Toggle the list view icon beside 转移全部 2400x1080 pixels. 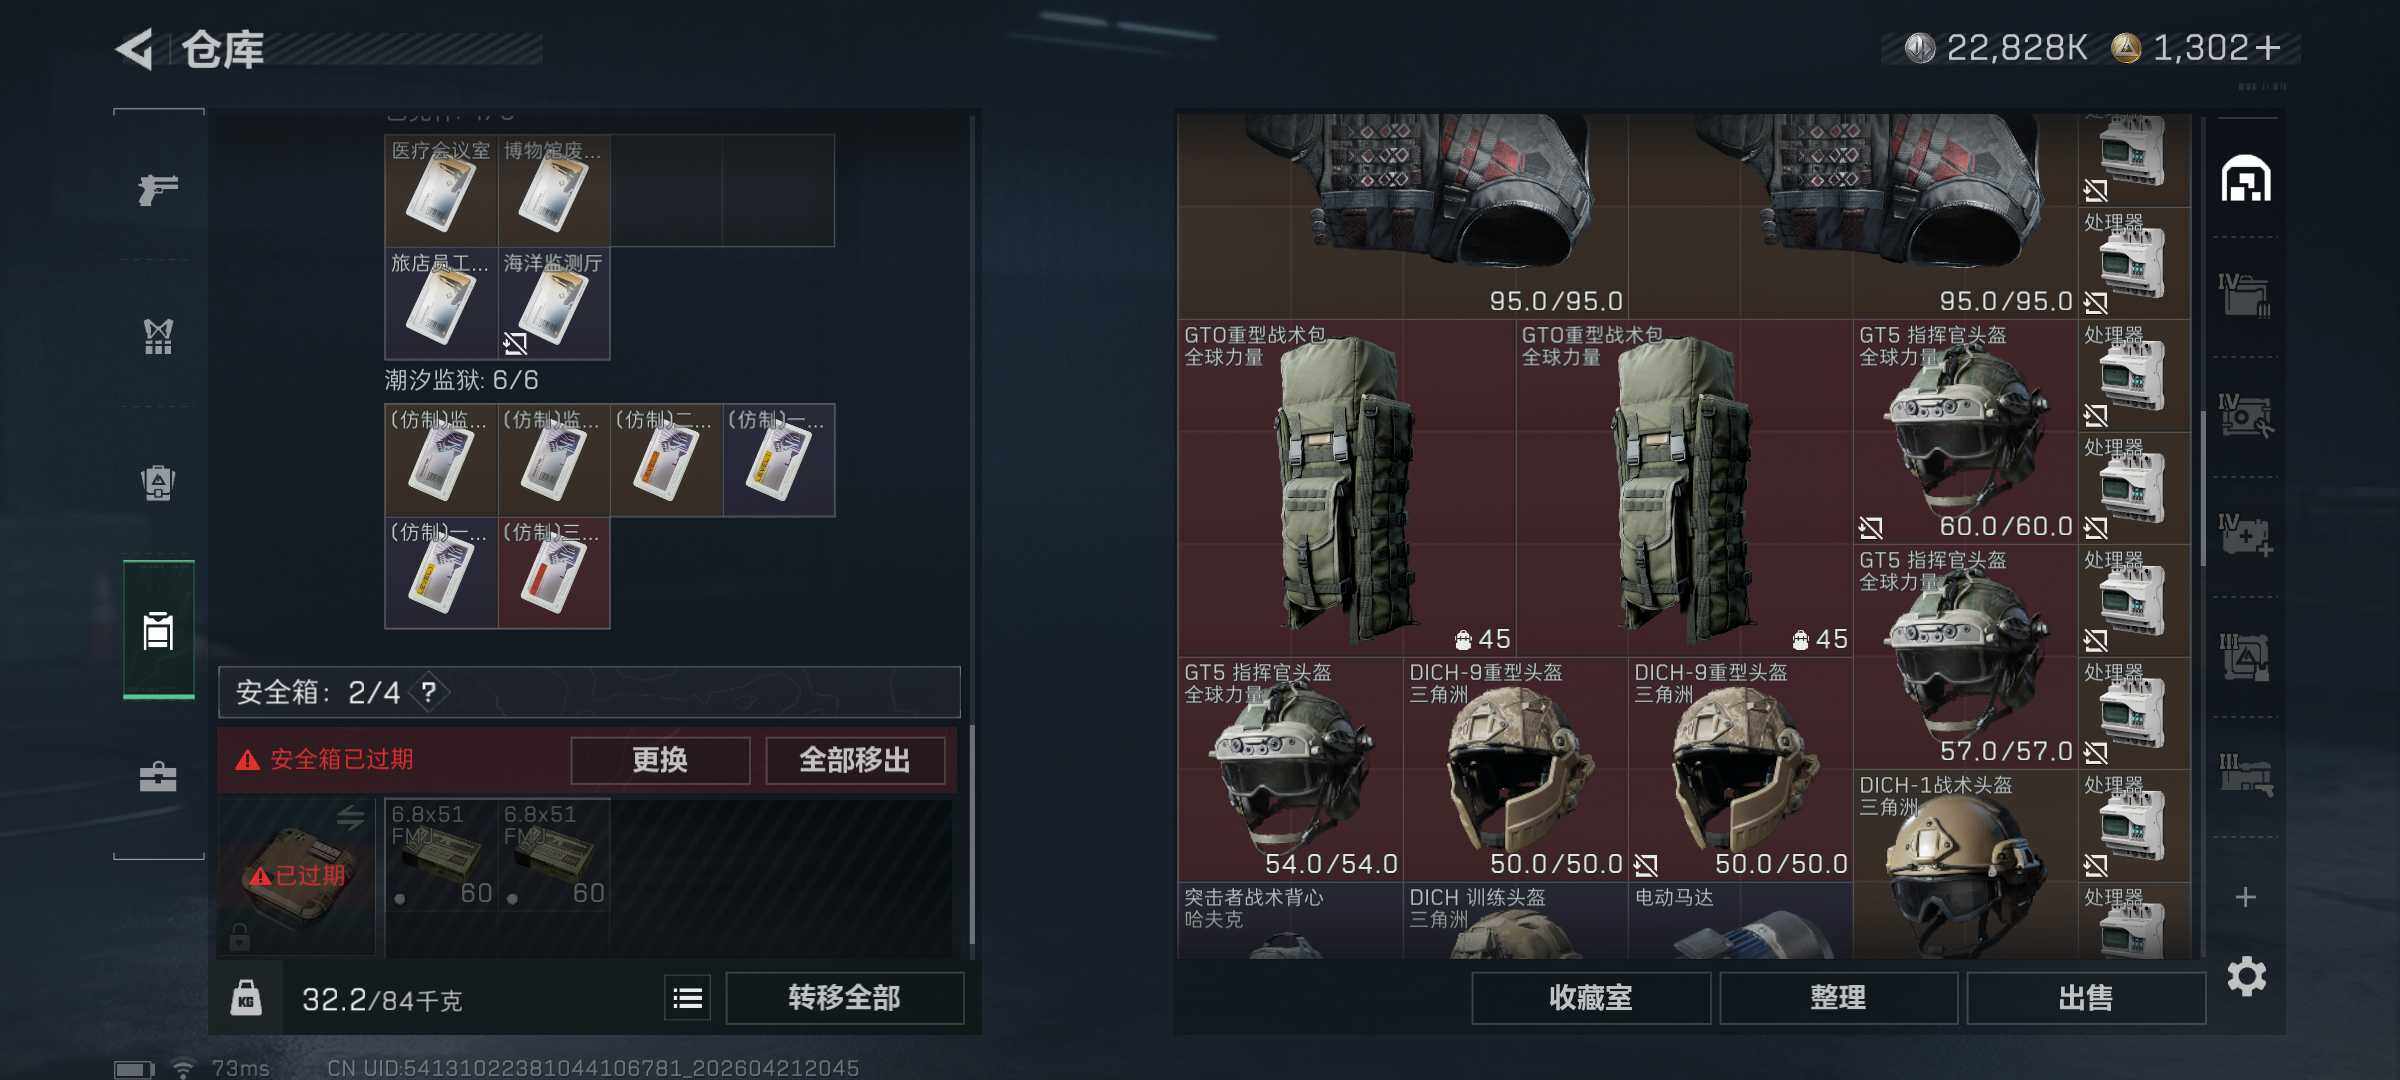tap(688, 997)
